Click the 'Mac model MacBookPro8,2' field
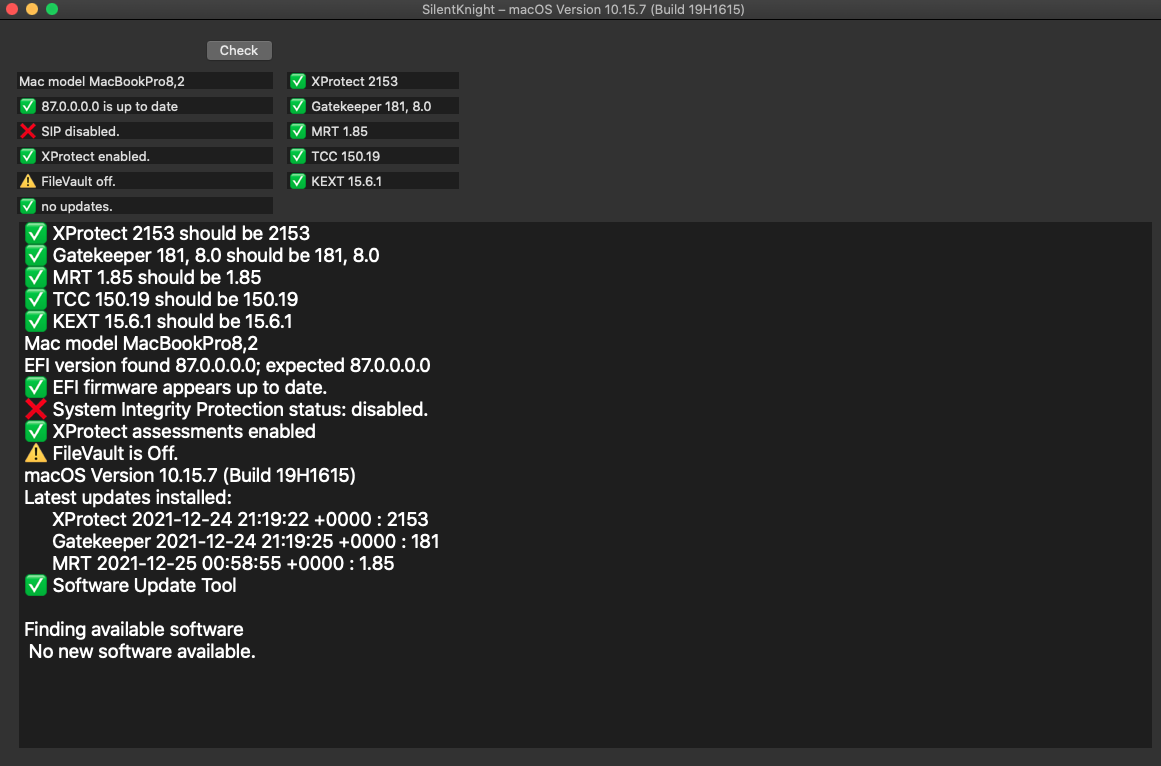1161x766 pixels. pyautogui.click(x=145, y=81)
